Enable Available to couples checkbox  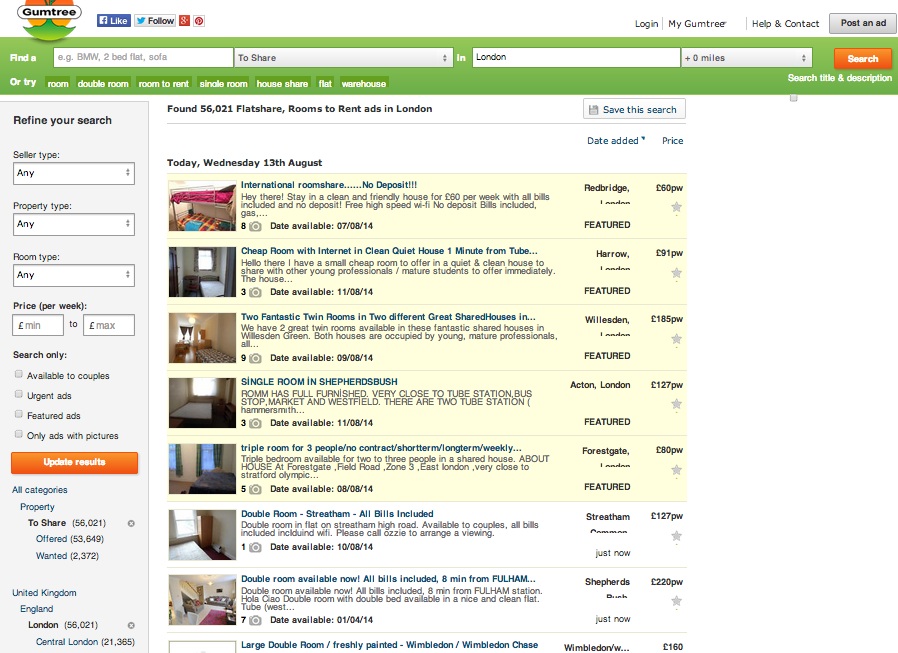(19, 375)
